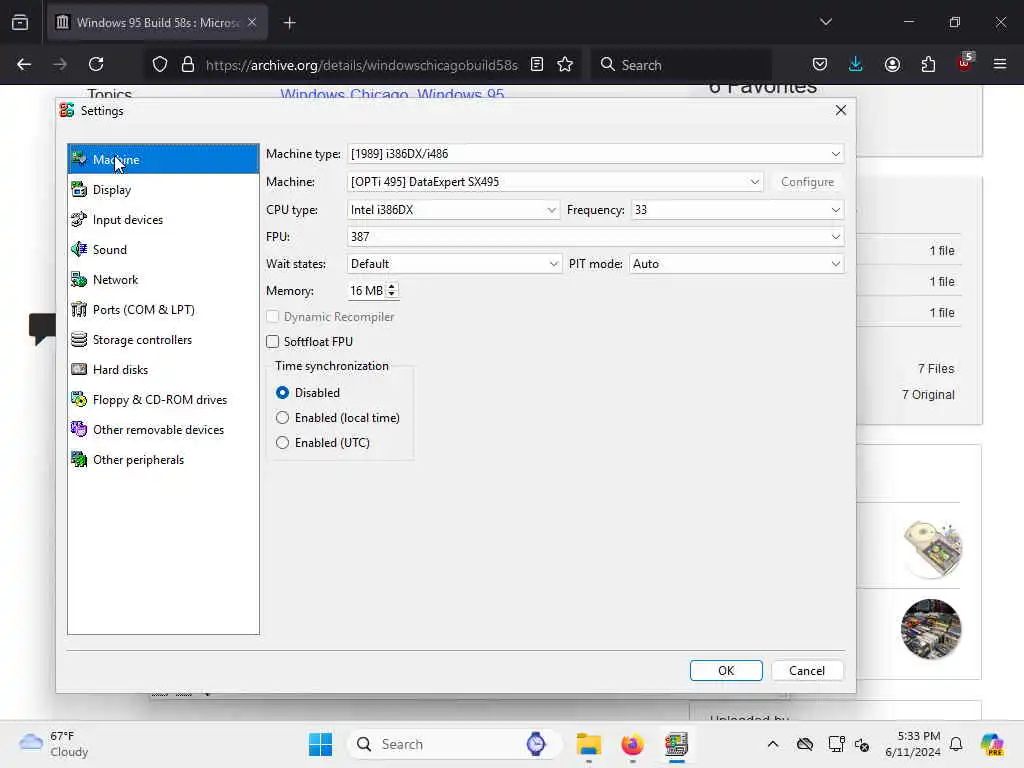1024x768 pixels.
Task: Open the Firefox View button
Action: (x=20, y=23)
